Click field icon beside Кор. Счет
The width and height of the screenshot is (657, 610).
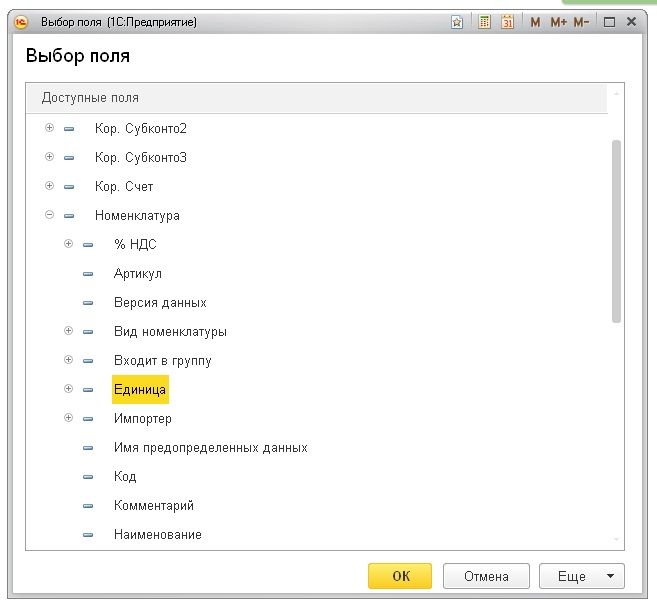click(69, 187)
